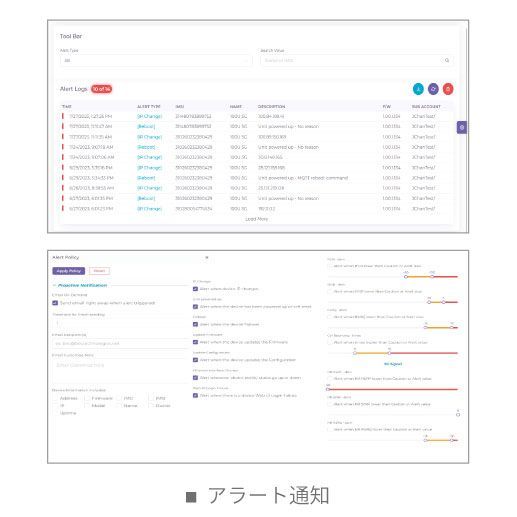Toggle Alert when device IP changes checkbox
517x517 pixels.
(195, 289)
